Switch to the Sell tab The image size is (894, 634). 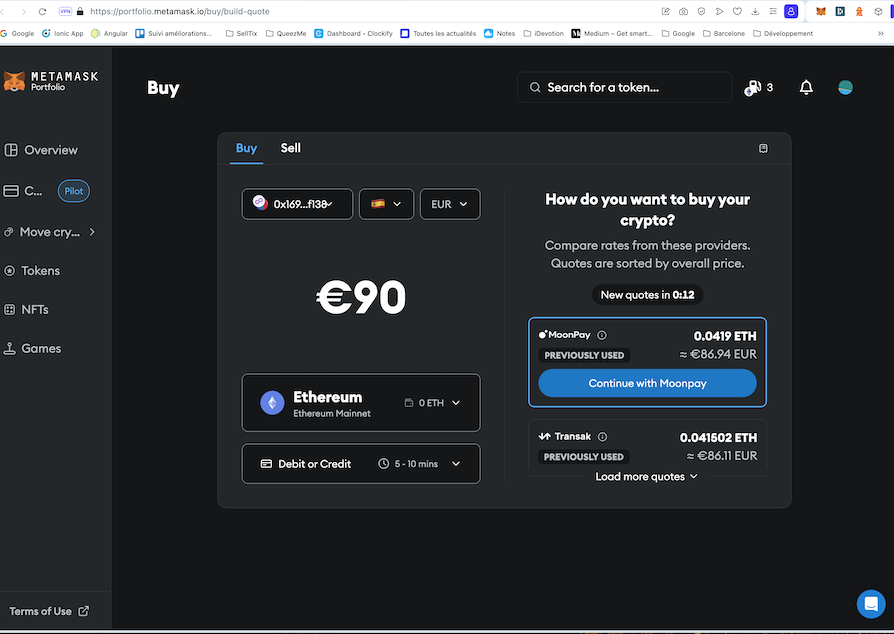(x=290, y=148)
